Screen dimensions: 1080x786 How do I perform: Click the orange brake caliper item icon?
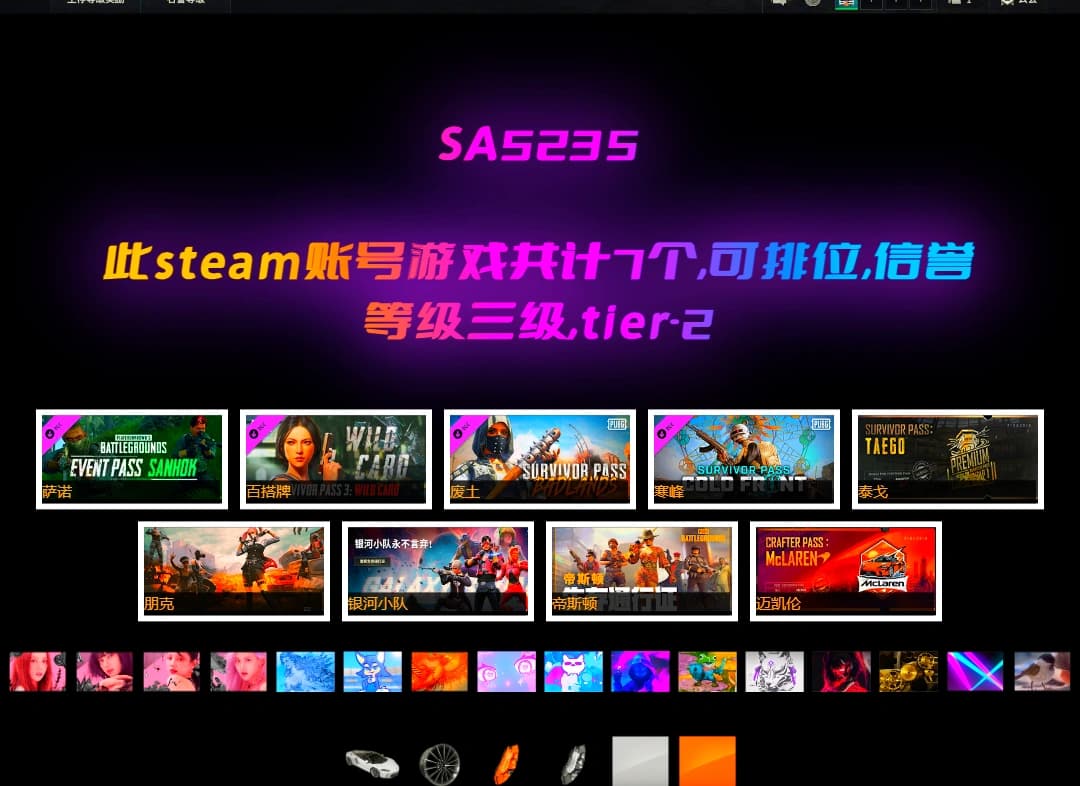[506, 765]
